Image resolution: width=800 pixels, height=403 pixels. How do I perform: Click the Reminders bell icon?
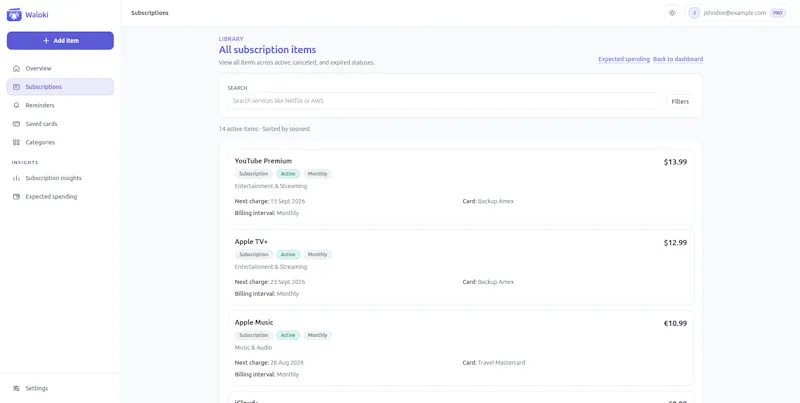pos(16,105)
